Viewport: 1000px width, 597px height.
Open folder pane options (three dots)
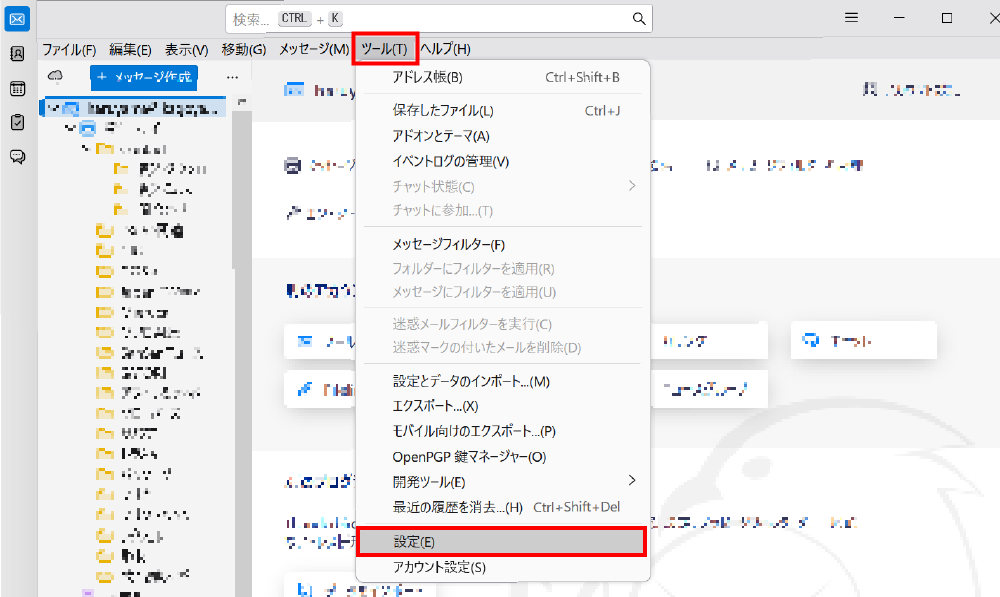point(232,76)
